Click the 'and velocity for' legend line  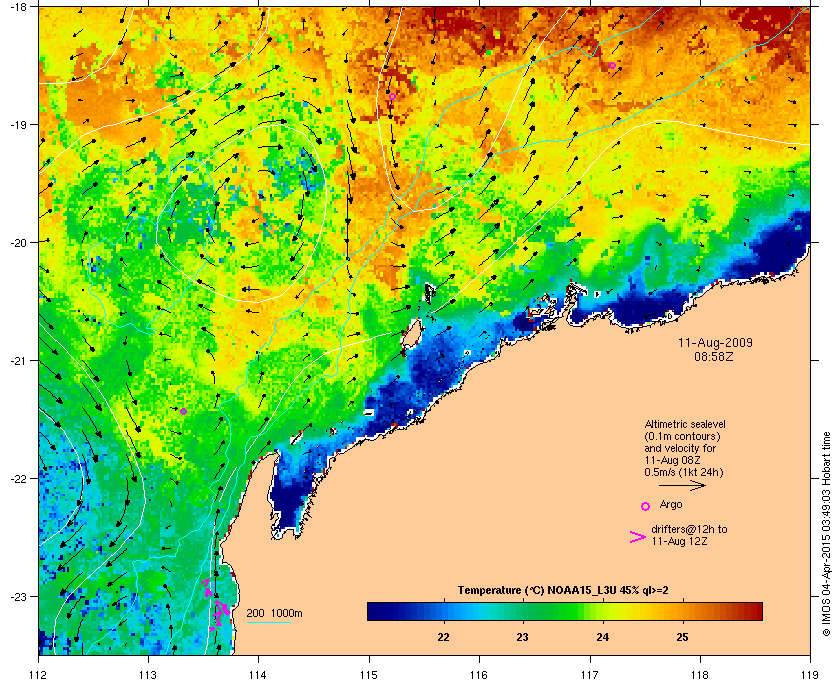point(680,448)
